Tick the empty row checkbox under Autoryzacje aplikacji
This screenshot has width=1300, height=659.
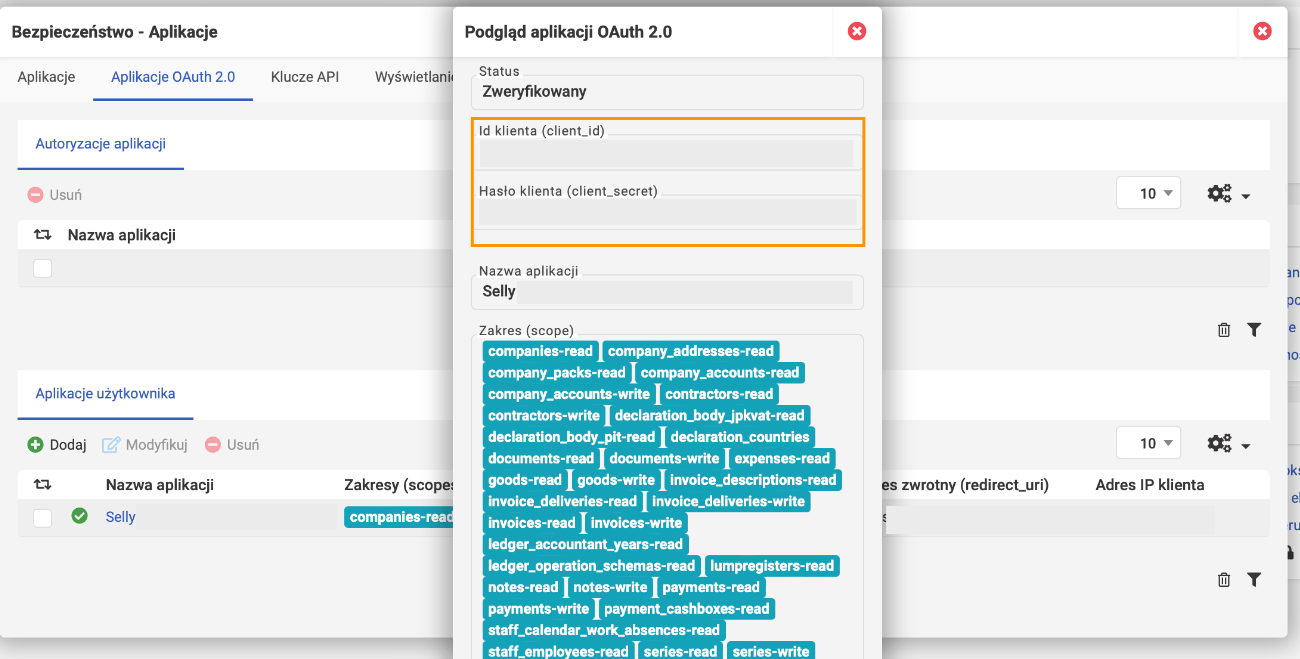(x=42, y=268)
